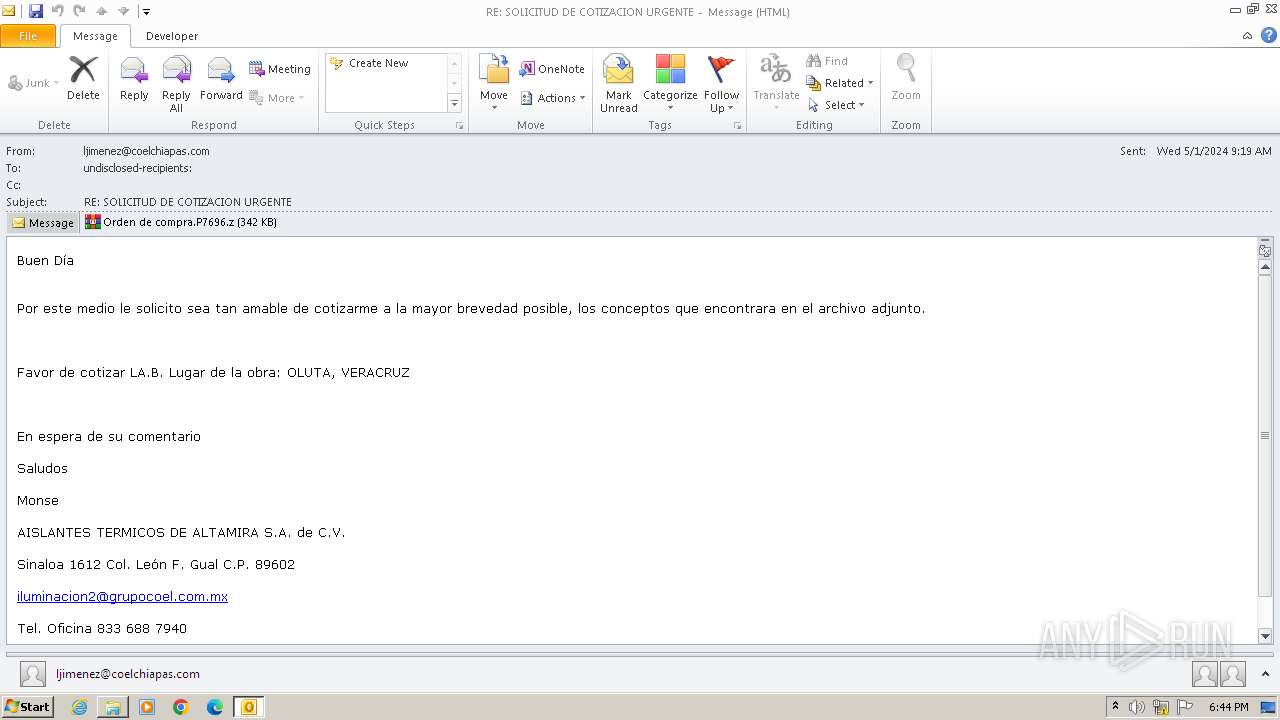Open Tags dialog launcher
The width and height of the screenshot is (1280, 720).
pos(738,126)
